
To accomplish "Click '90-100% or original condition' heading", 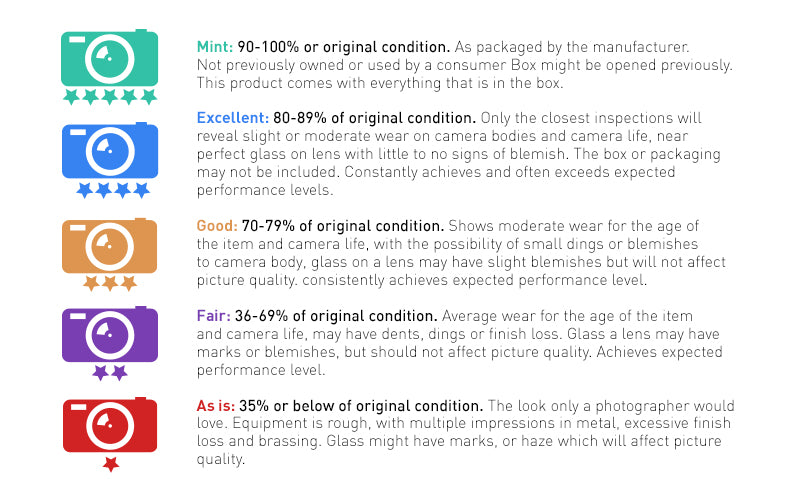I will coord(344,47).
